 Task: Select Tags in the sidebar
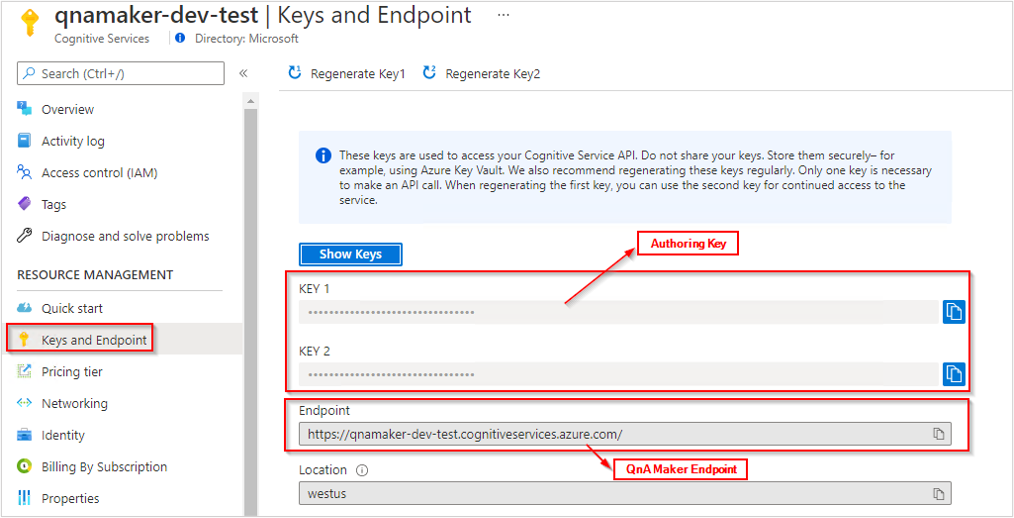(53, 205)
